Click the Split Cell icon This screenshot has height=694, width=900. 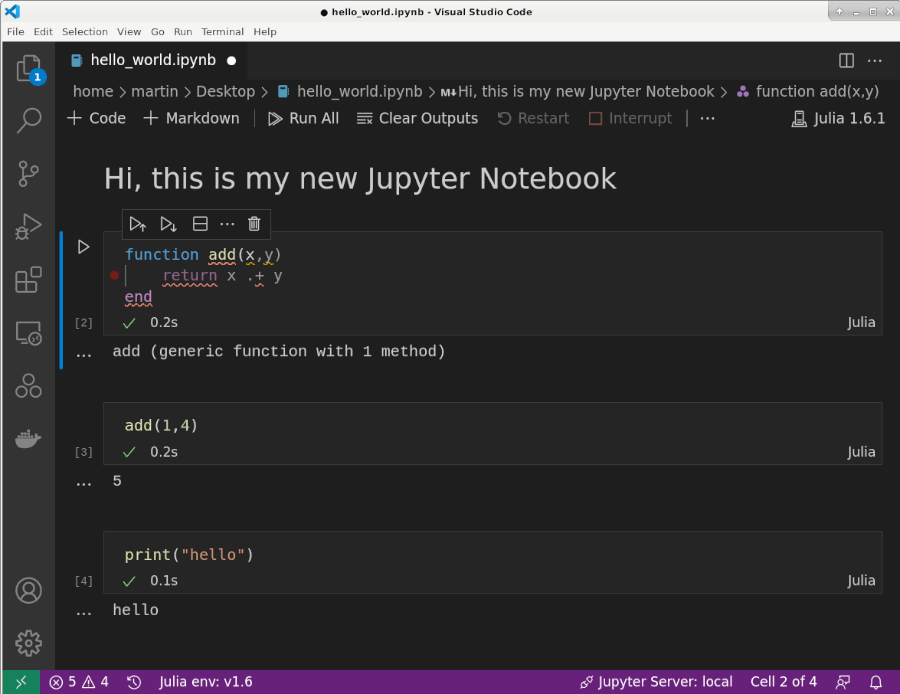200,224
